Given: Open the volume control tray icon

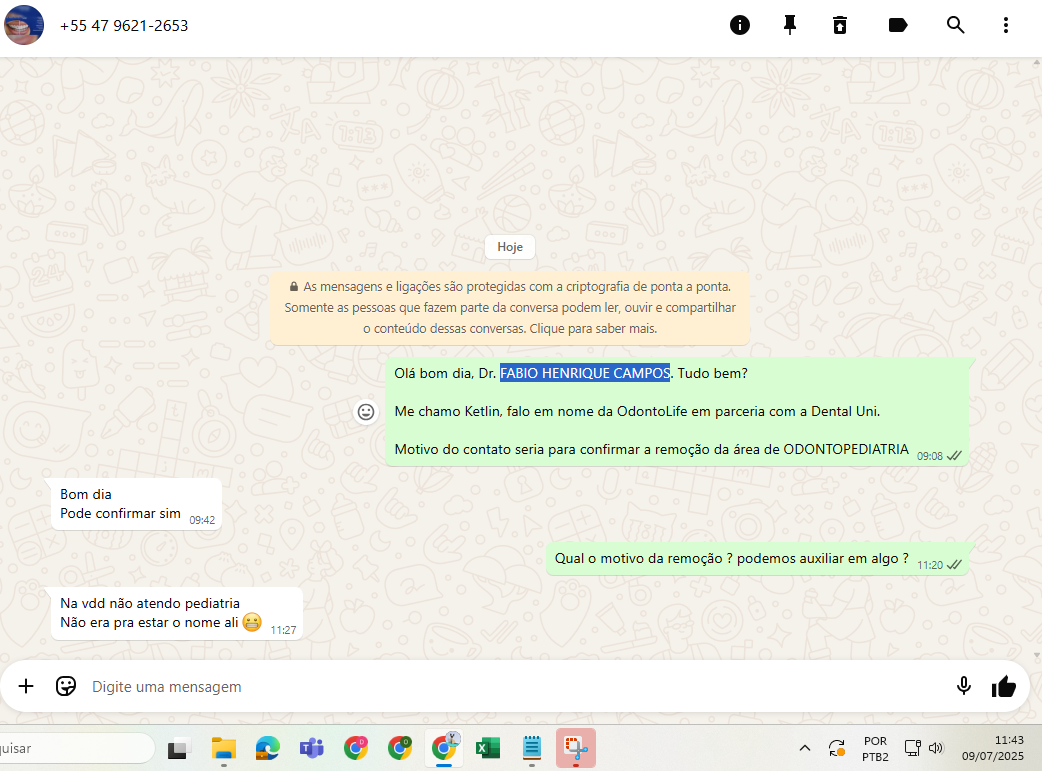Looking at the screenshot, I should pyautogui.click(x=936, y=748).
